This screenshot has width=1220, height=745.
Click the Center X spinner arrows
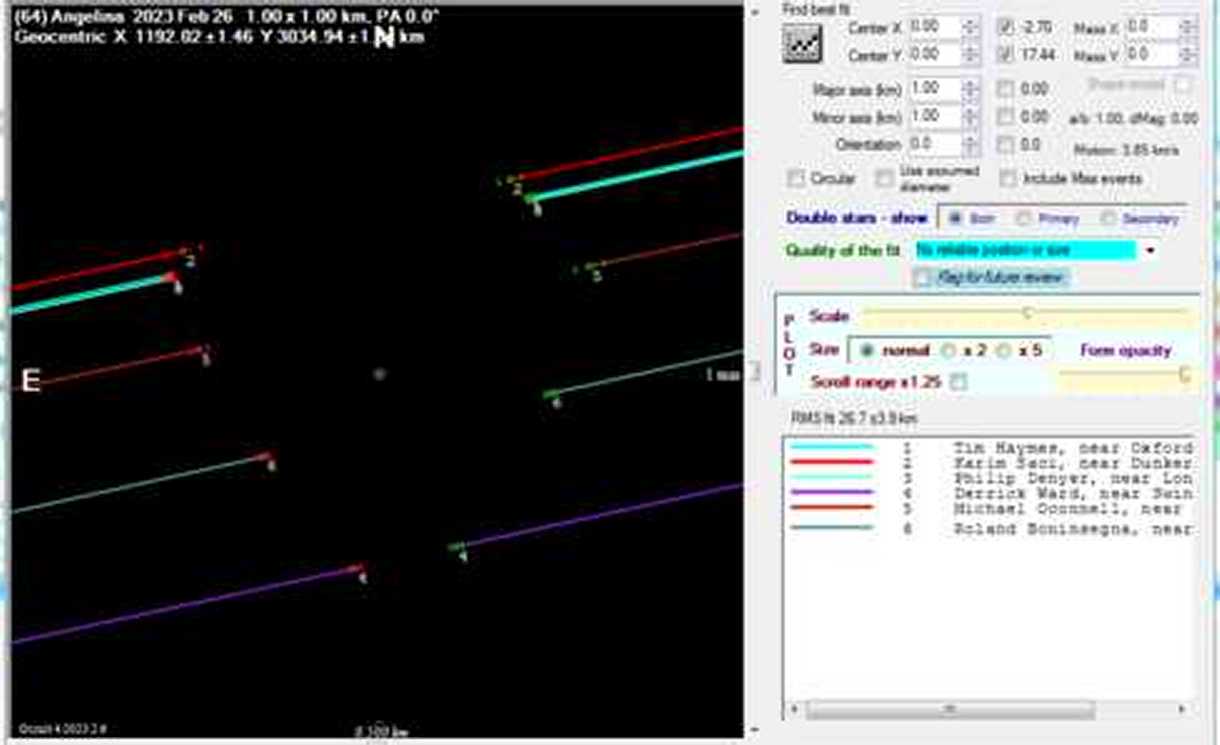click(969, 27)
